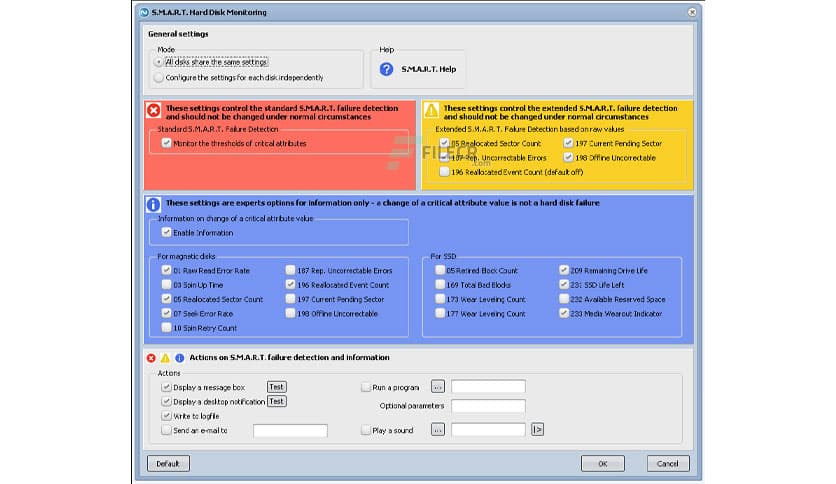Click the small red error icon beside Actions heading

pyautogui.click(x=151, y=358)
